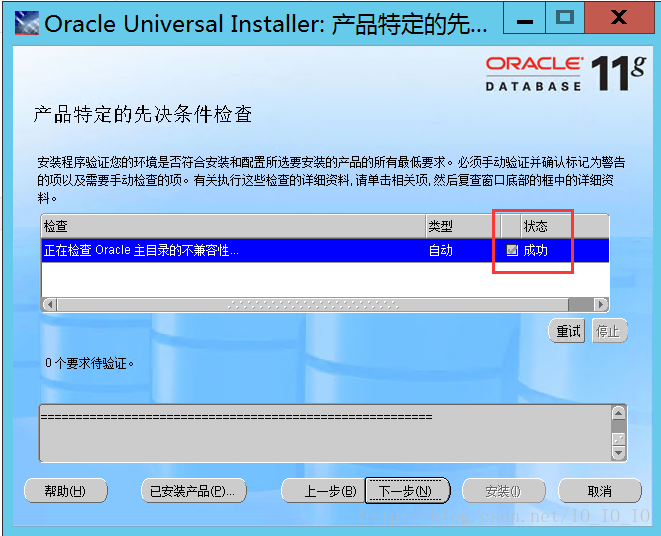
Task: Click left arrow of horizontal table scrollbar
Action: (x=50, y=304)
